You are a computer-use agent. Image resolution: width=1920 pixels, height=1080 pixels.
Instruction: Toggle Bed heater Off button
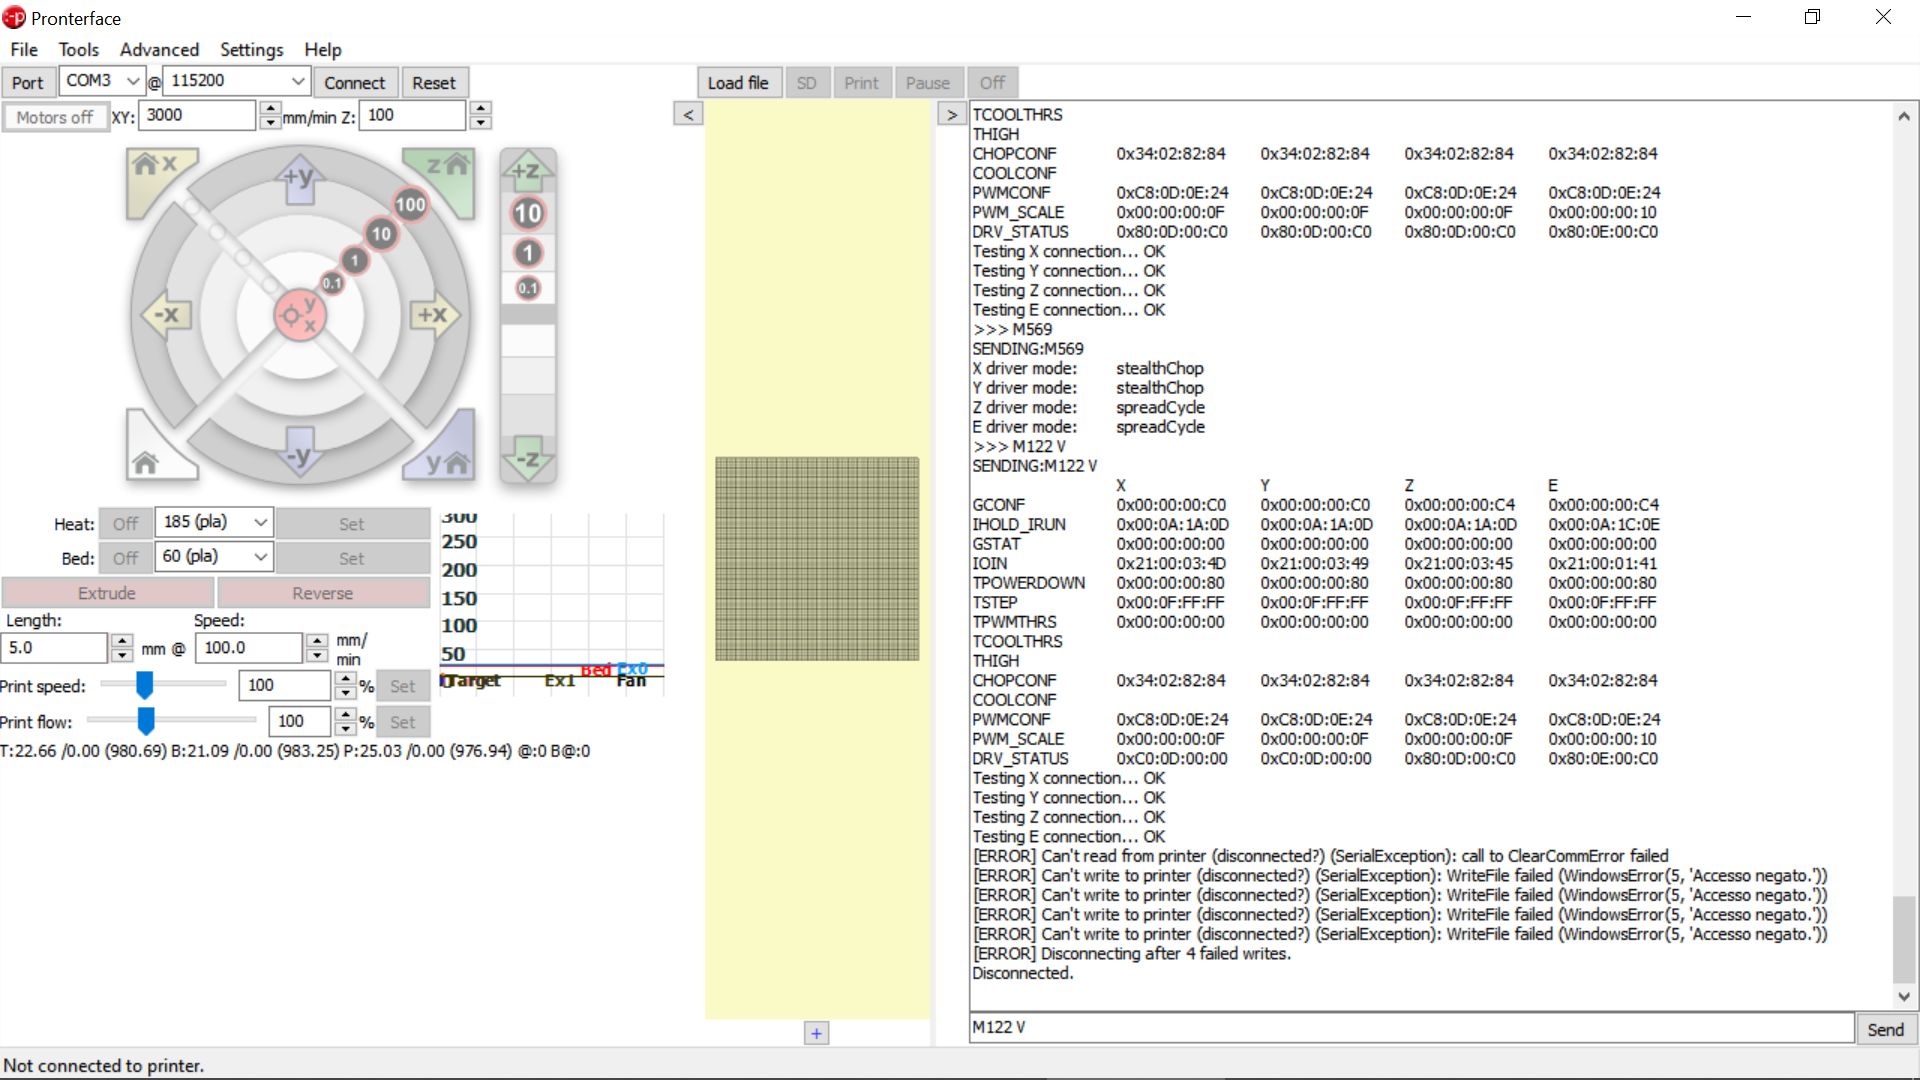click(126, 558)
